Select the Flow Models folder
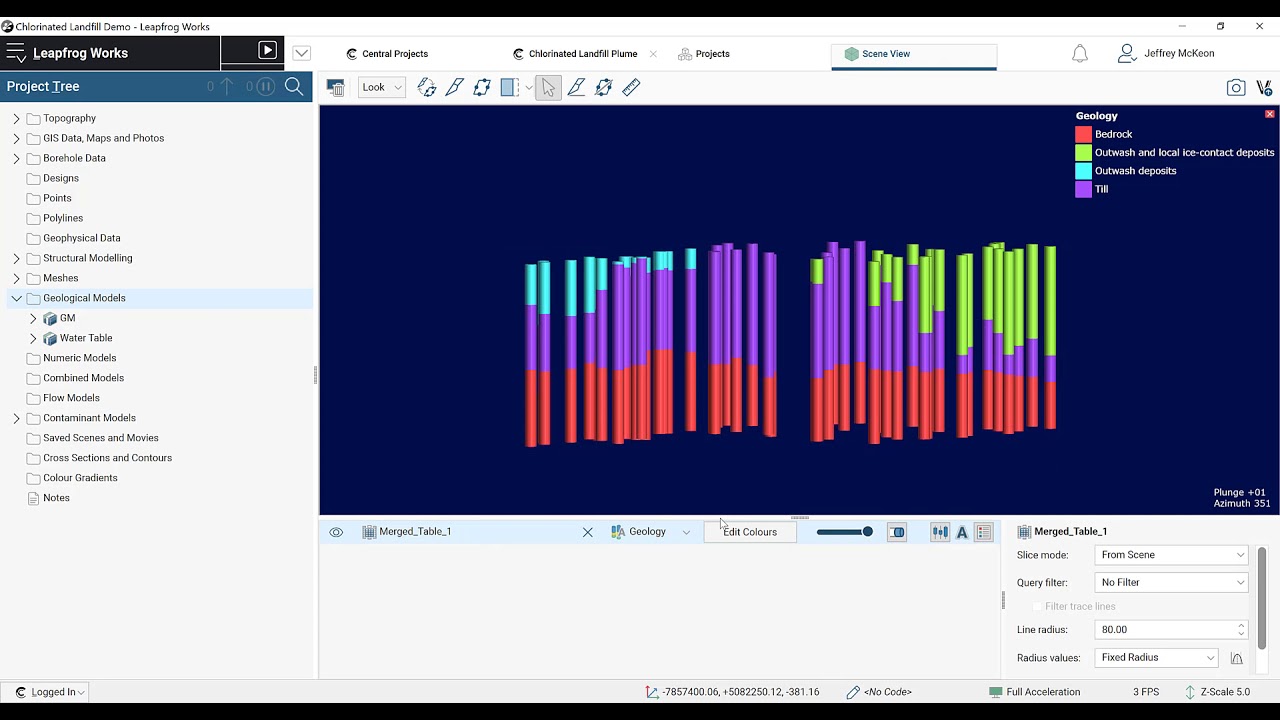Viewport: 1280px width, 720px height. pyautogui.click(x=71, y=398)
